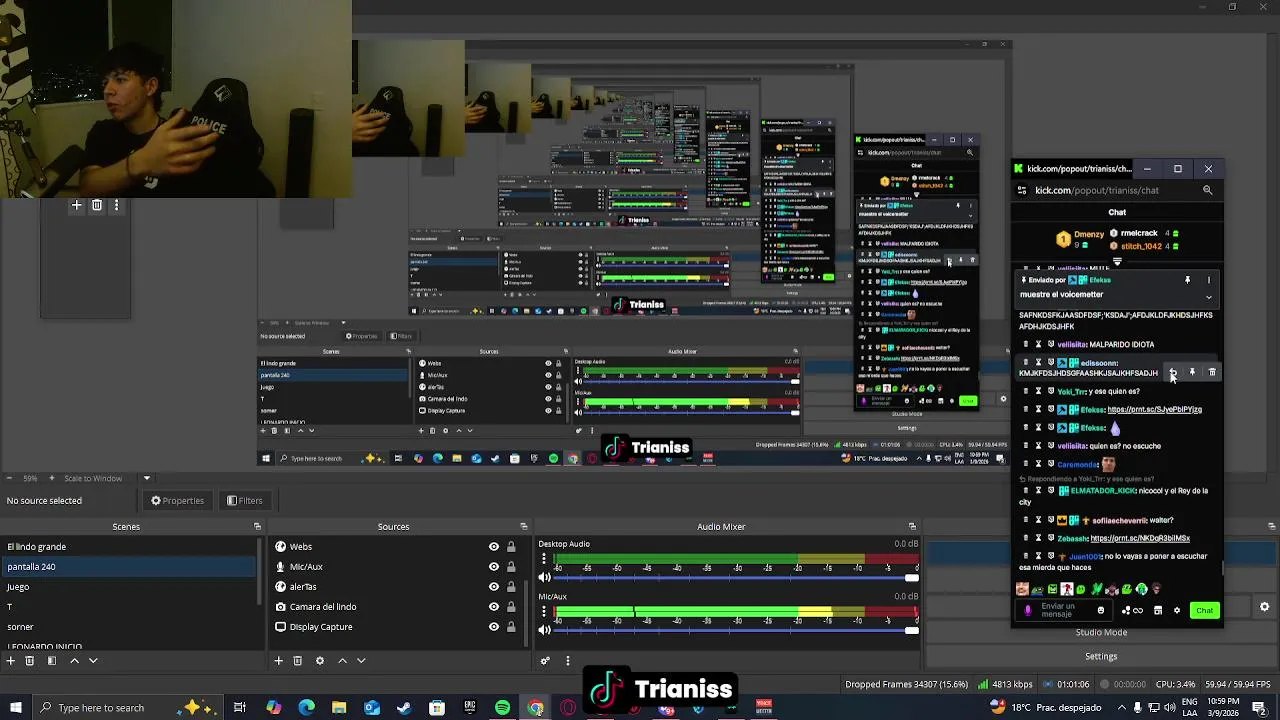1280x720 pixels.
Task: Select the Display Capture source row
Action: click(396, 627)
